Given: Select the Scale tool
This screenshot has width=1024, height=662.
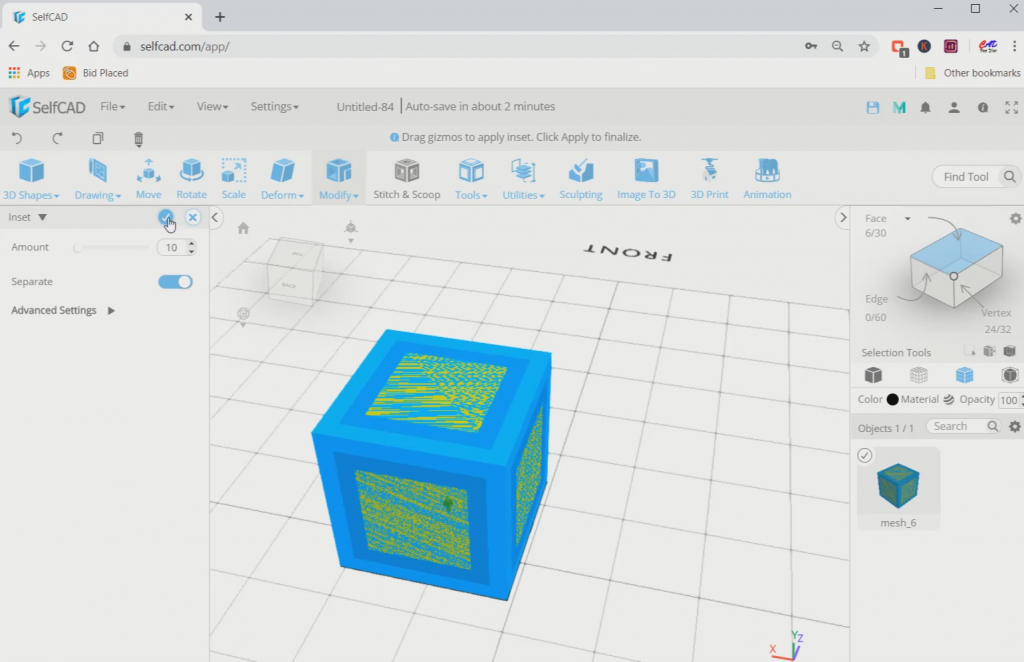Looking at the screenshot, I should (x=233, y=177).
